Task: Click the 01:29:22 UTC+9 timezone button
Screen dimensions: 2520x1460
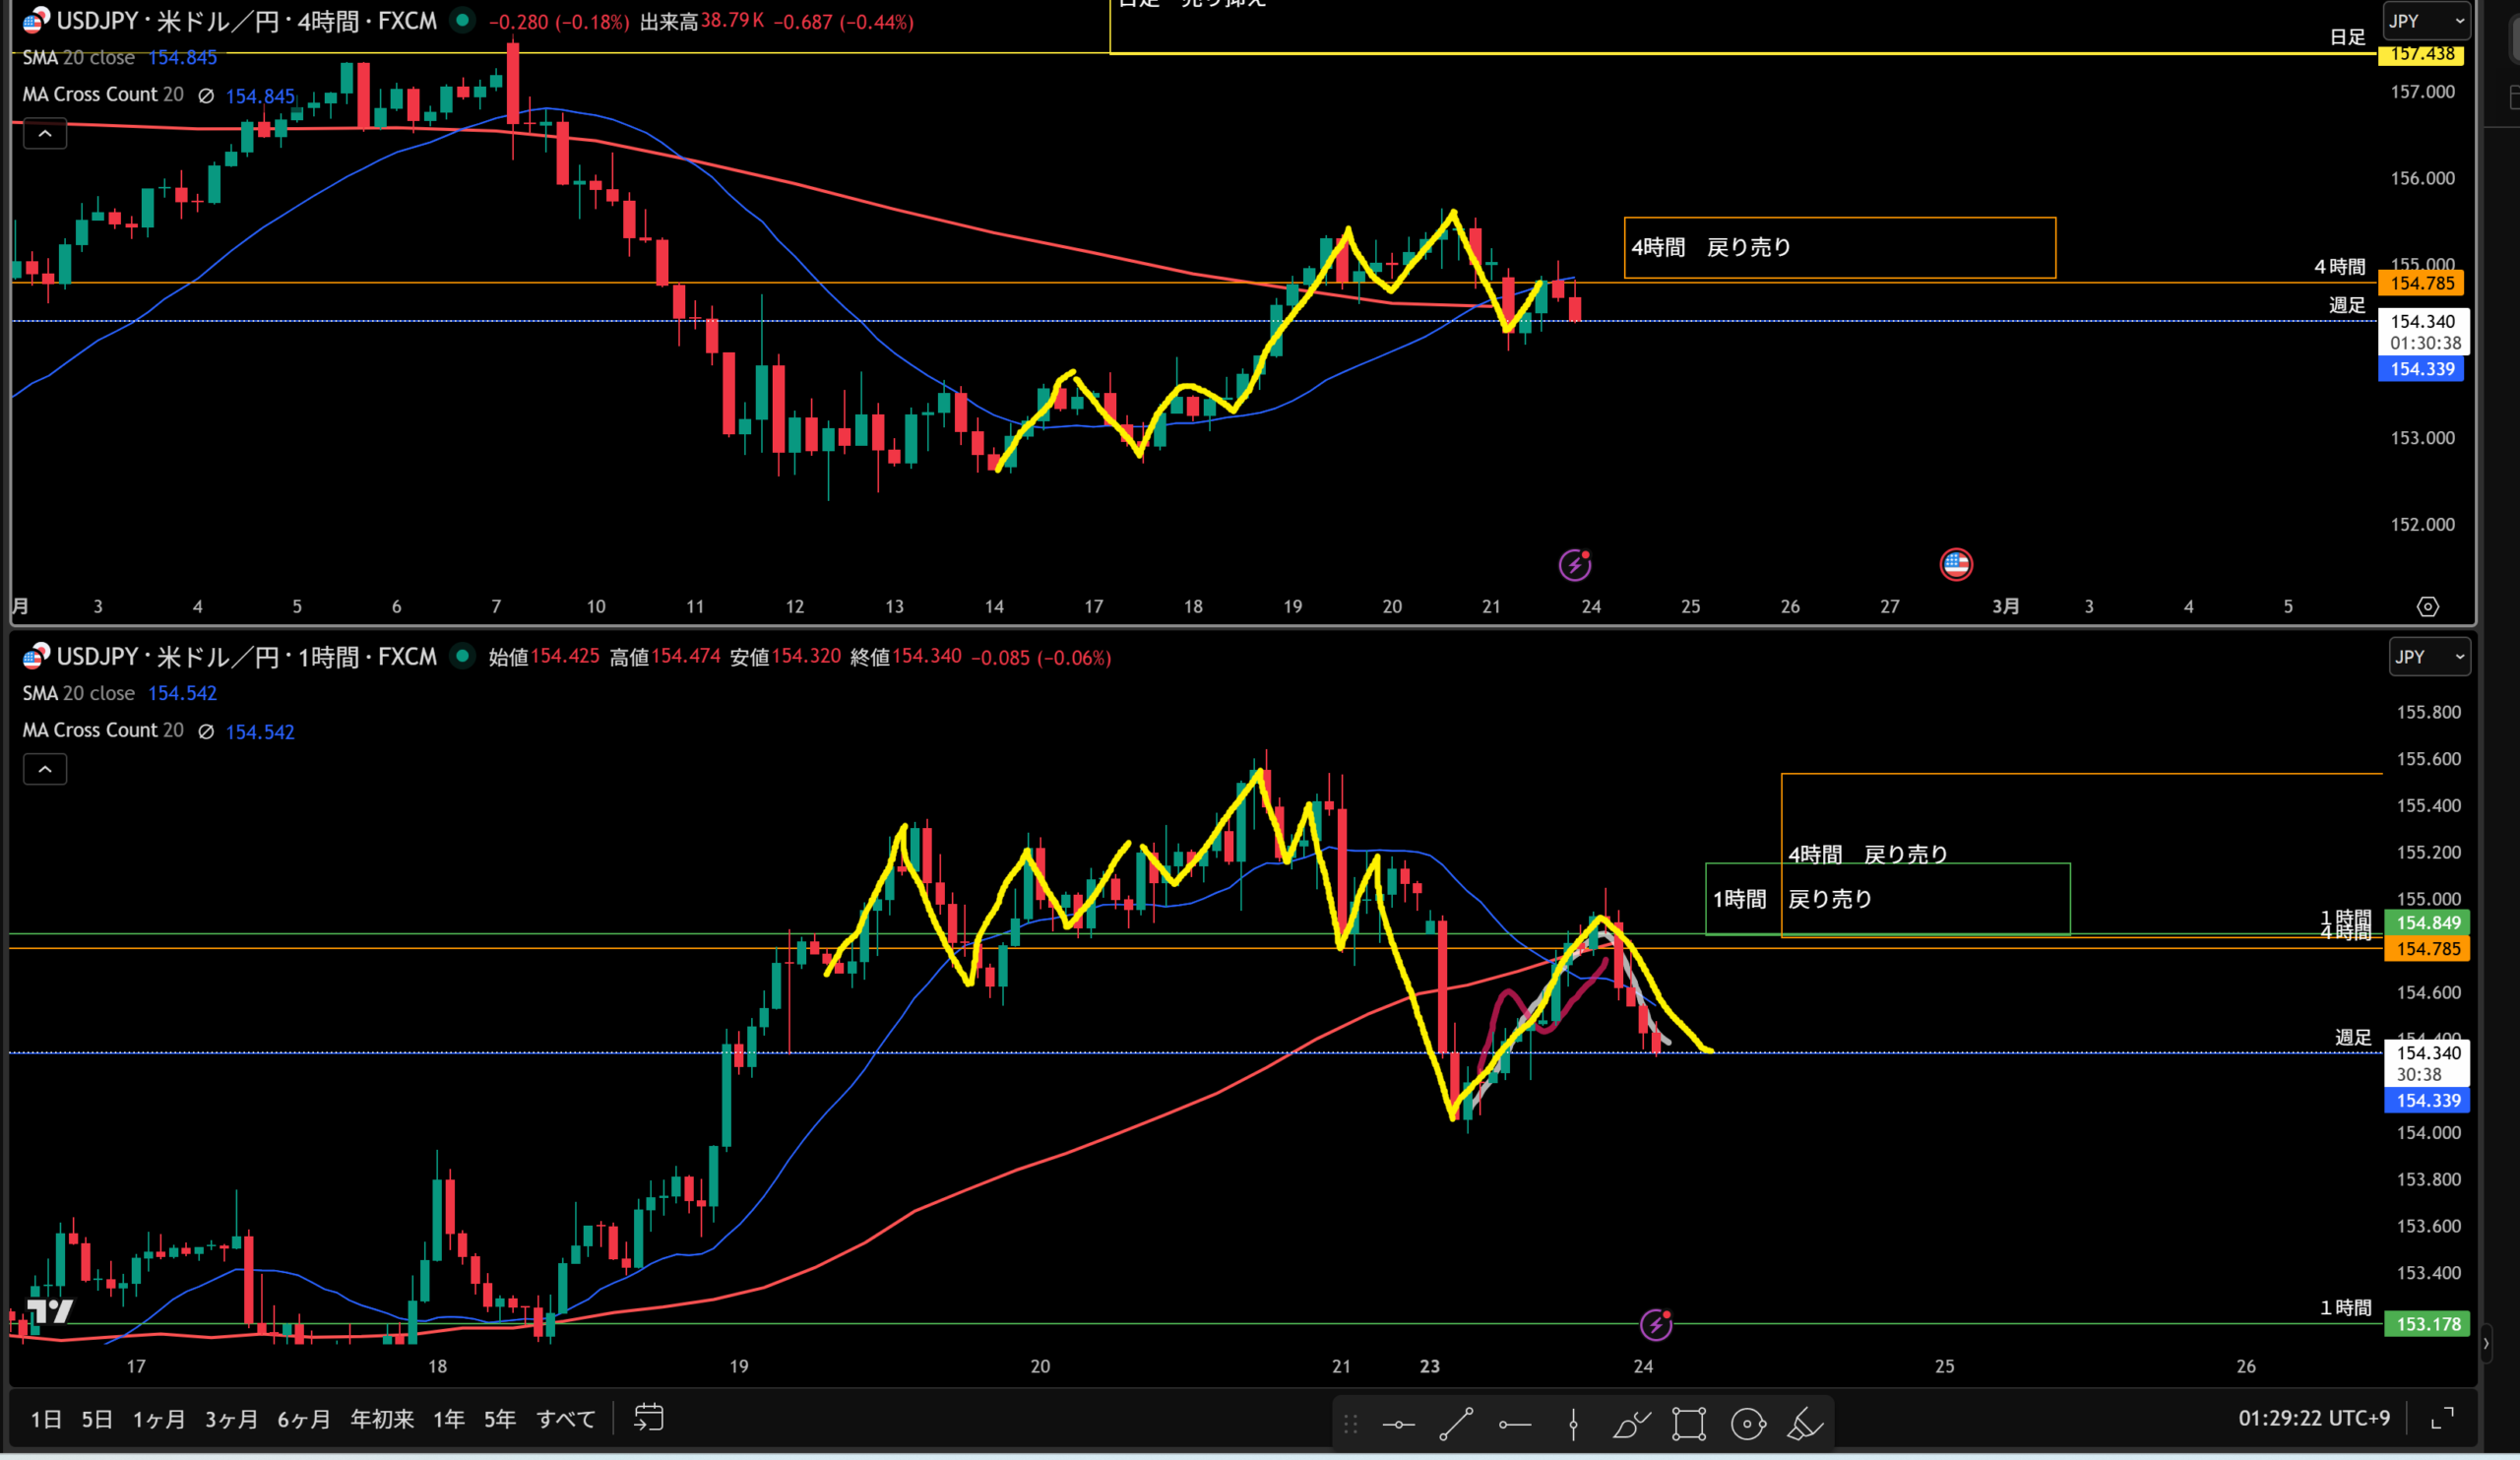Action: 2313,1418
